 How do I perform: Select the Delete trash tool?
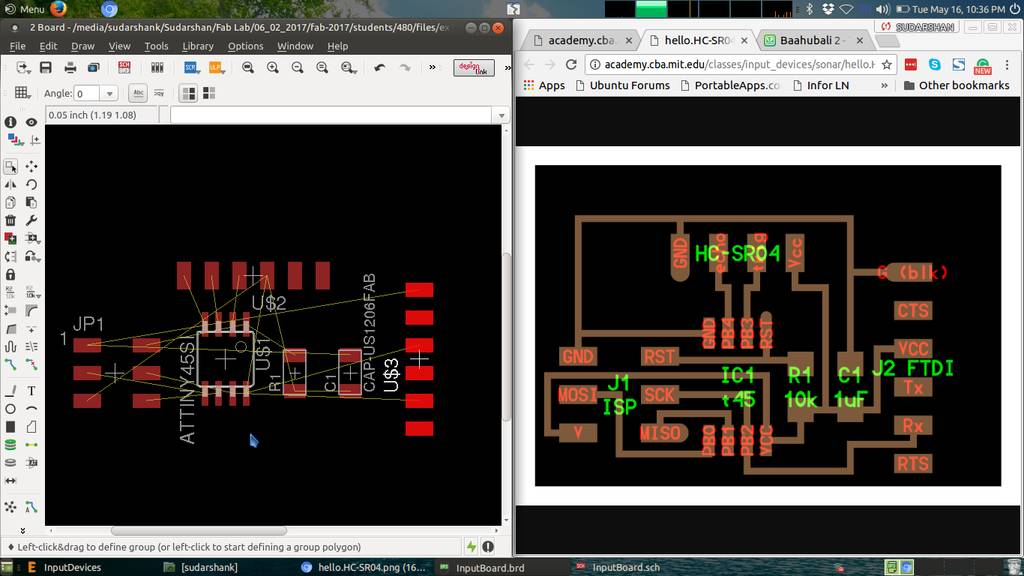pos(10,220)
